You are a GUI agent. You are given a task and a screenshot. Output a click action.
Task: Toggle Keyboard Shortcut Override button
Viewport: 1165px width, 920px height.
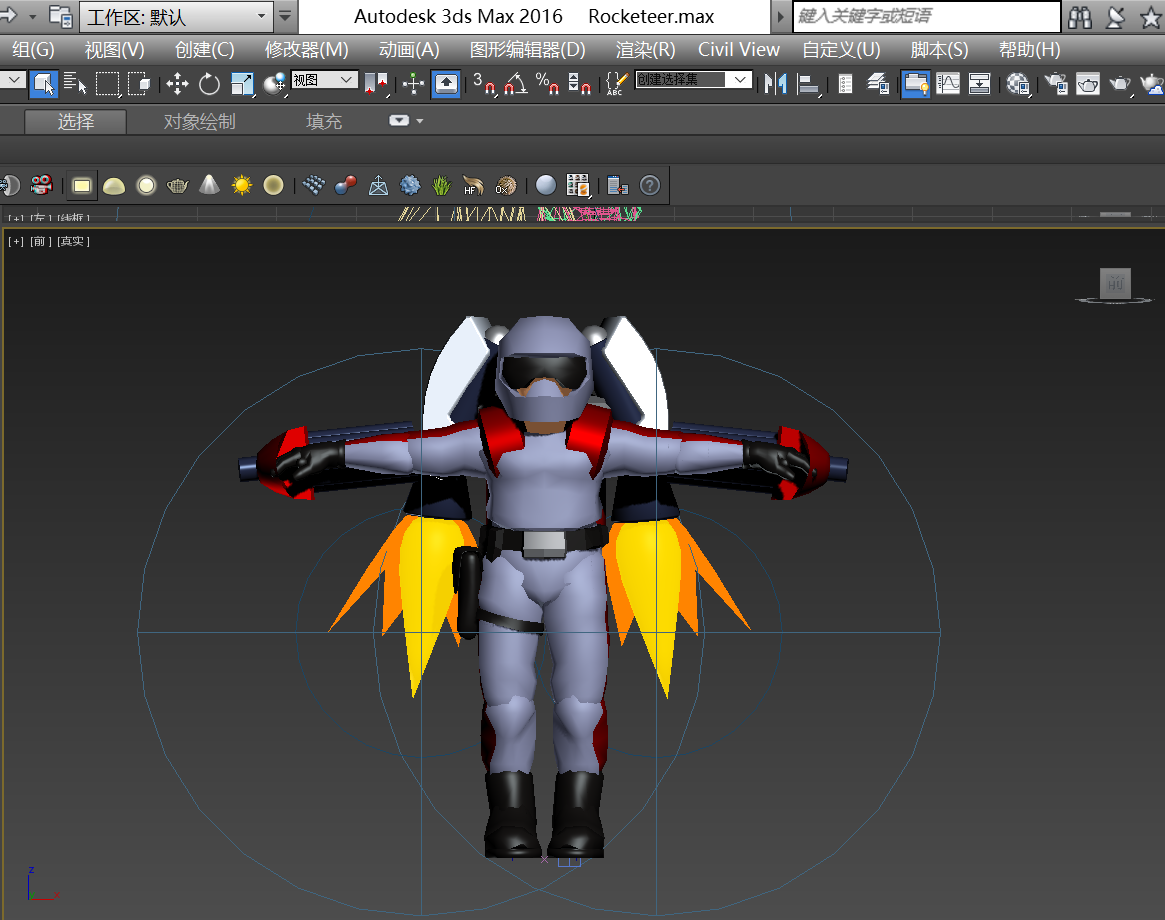click(446, 83)
